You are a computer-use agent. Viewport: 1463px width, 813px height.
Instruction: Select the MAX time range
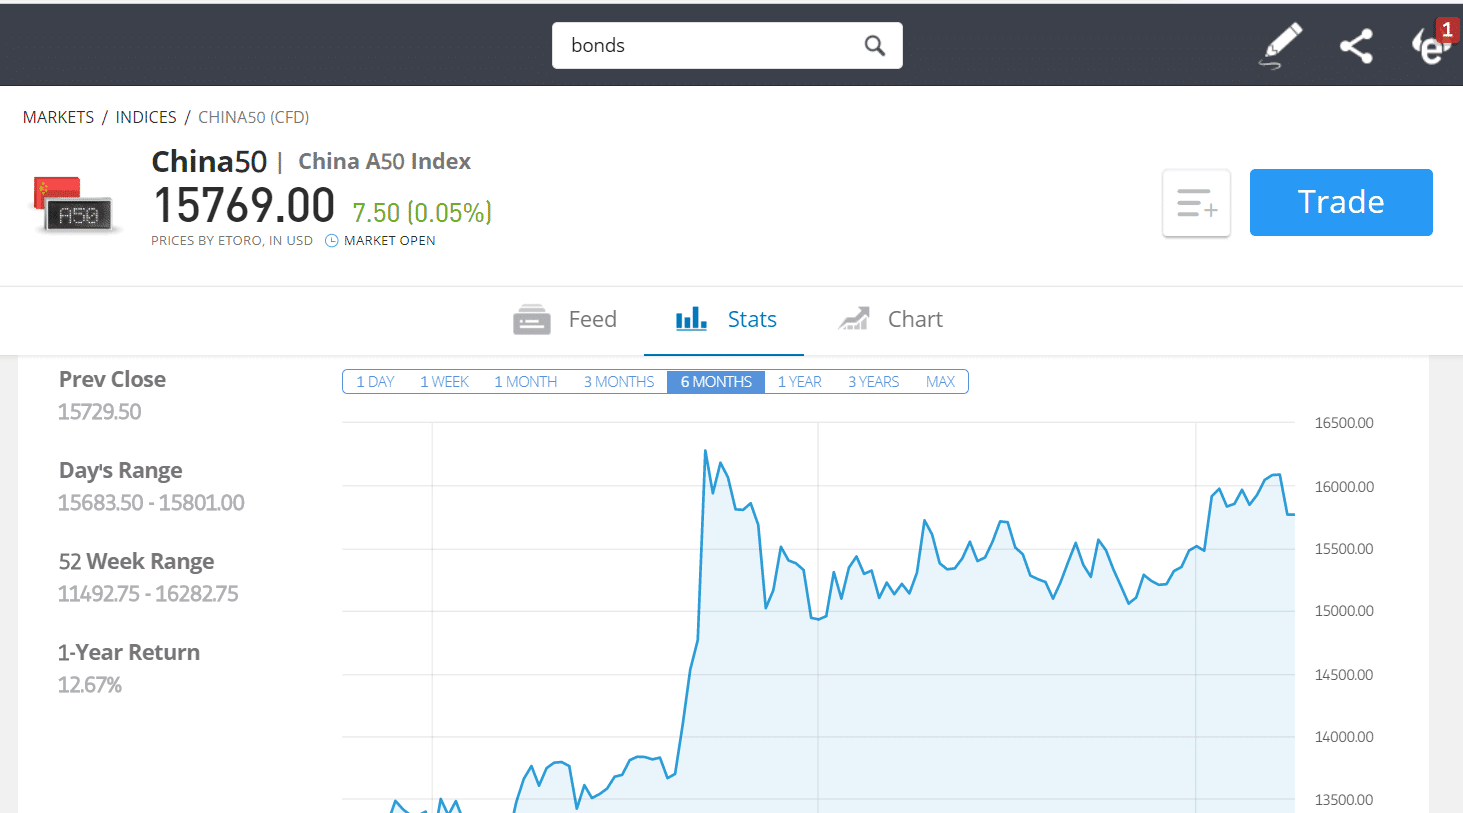(x=940, y=382)
